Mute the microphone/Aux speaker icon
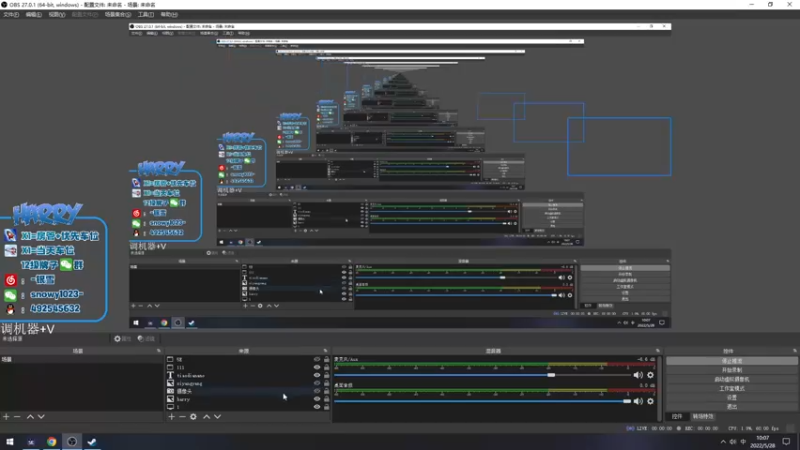 638,375
